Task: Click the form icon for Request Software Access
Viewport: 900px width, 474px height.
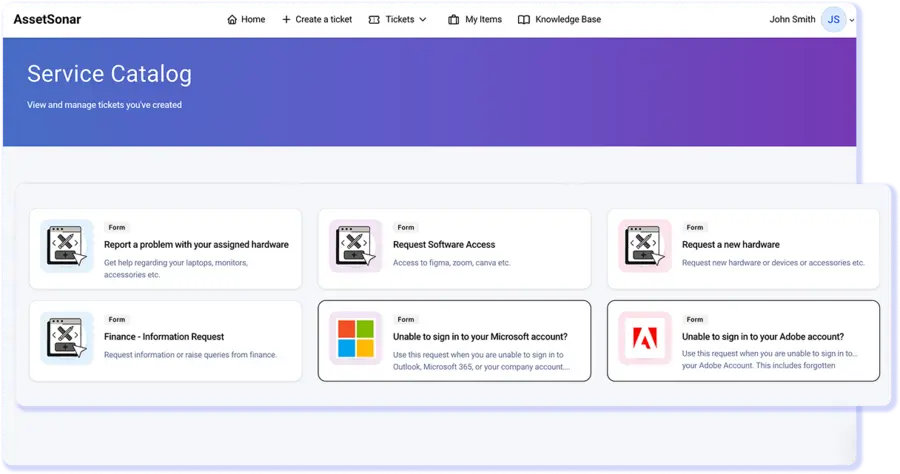Action: (x=356, y=246)
